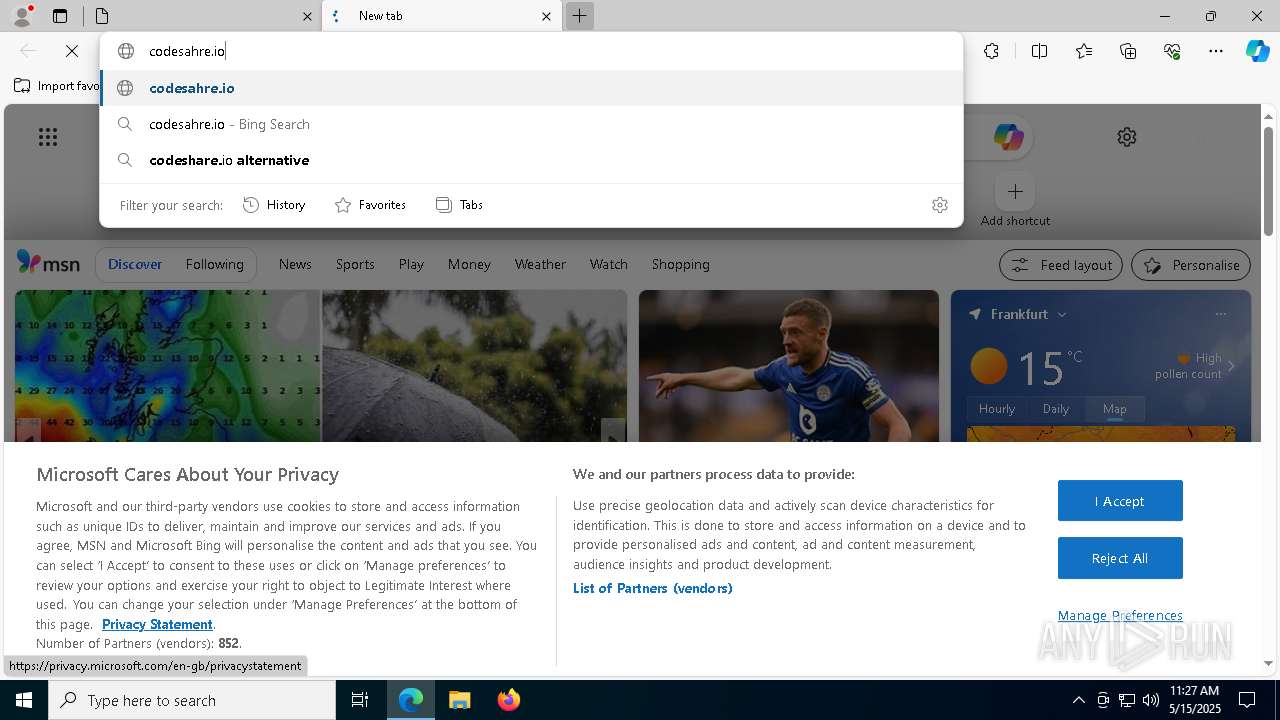Open the footballer news story thumbnail
This screenshot has height=720, width=1280.
click(789, 366)
